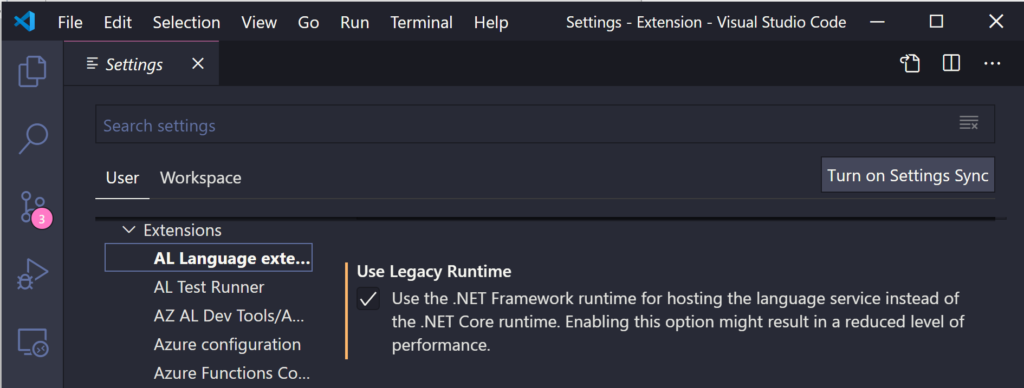Close the Settings editor tab
Viewport: 1024px width, 388px height.
point(197,63)
